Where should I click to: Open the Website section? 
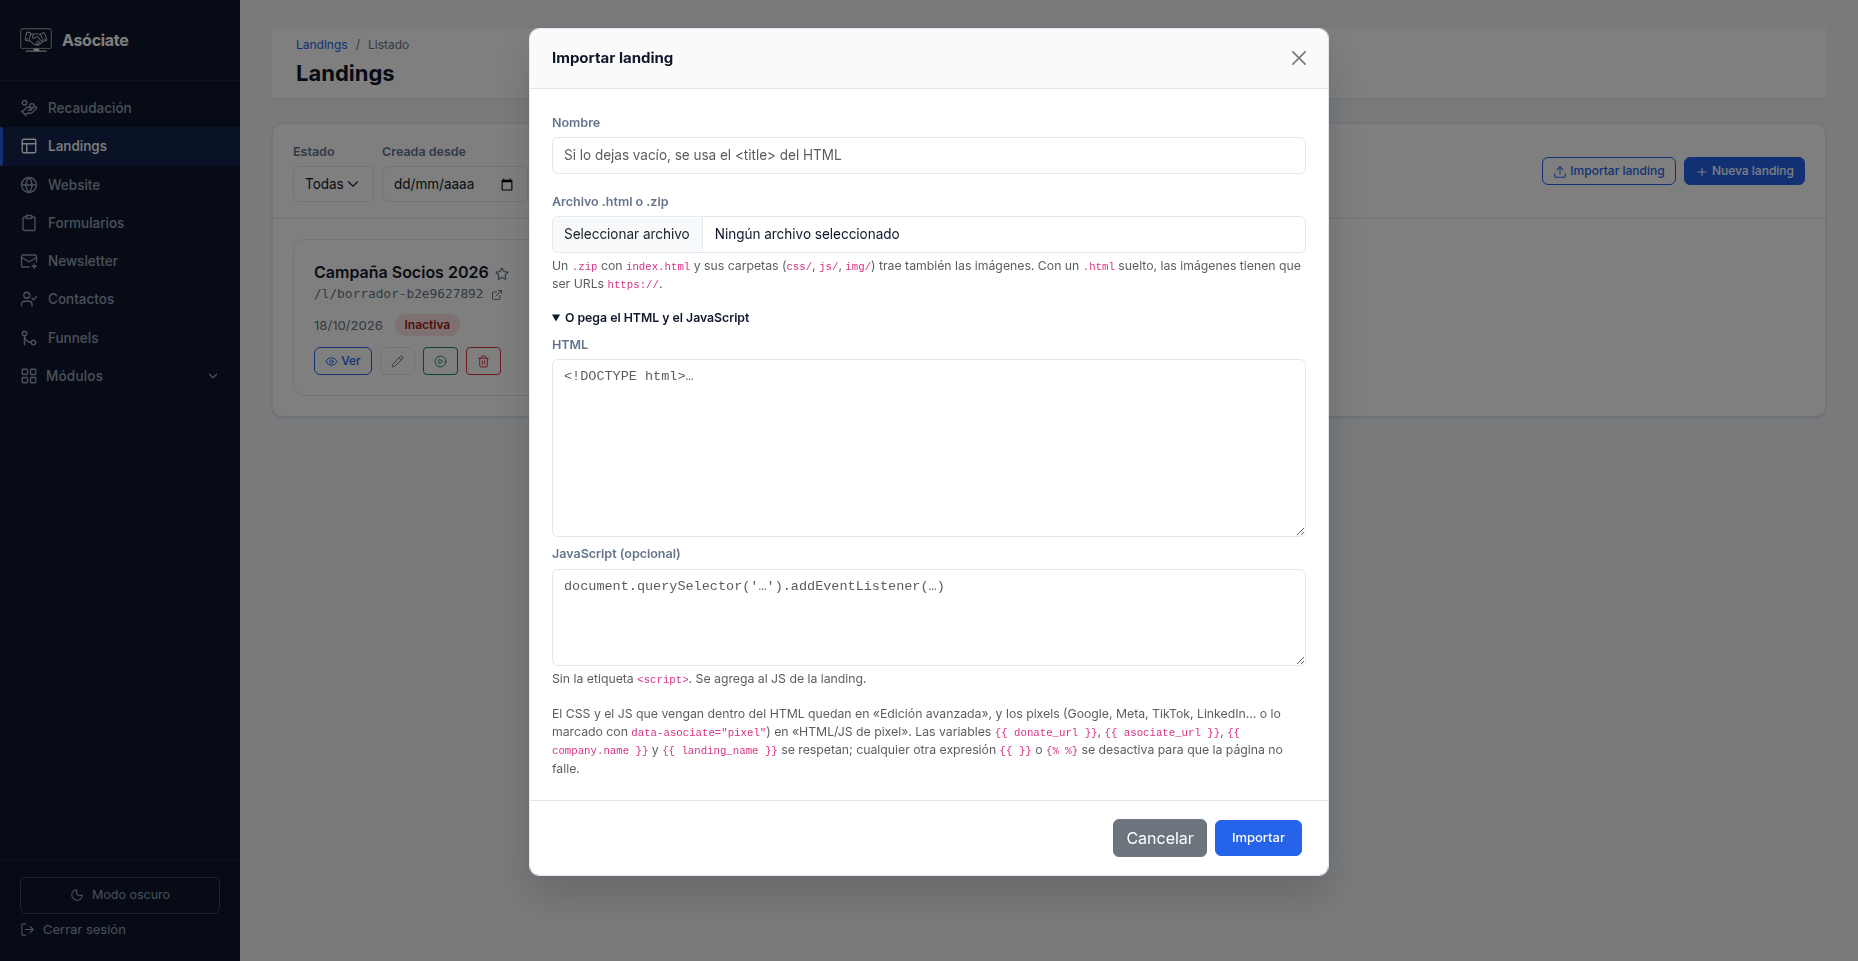pos(120,185)
